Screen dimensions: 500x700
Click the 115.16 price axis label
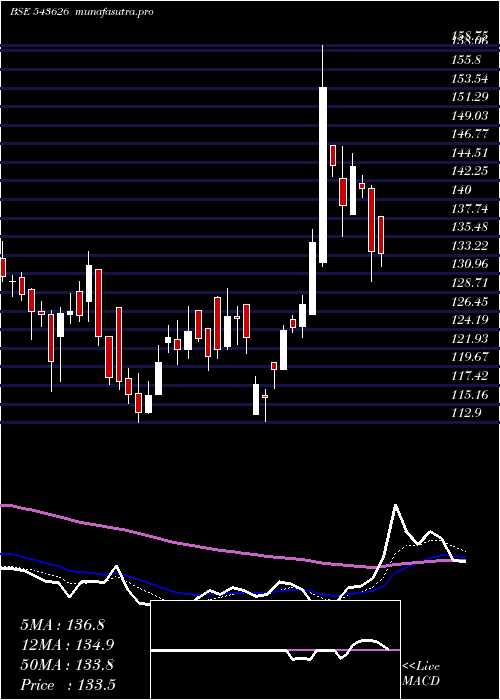470,395
